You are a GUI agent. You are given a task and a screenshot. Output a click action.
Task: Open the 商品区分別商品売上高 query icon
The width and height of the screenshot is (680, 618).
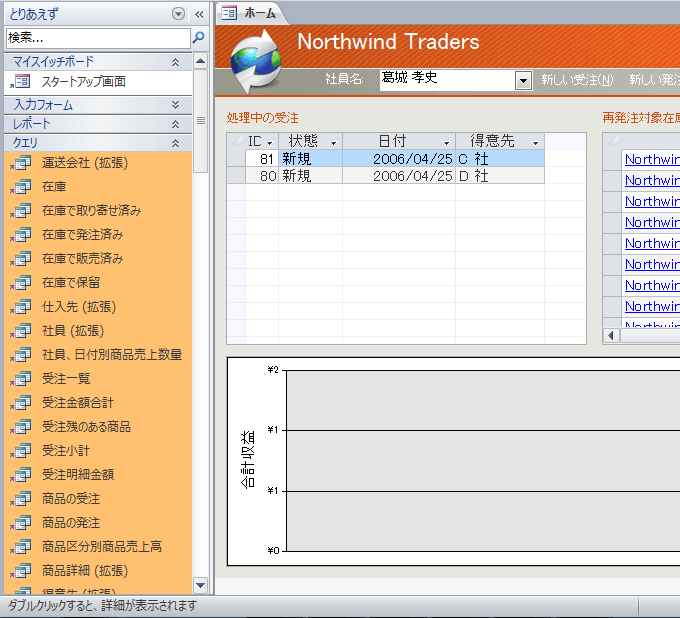(21, 546)
